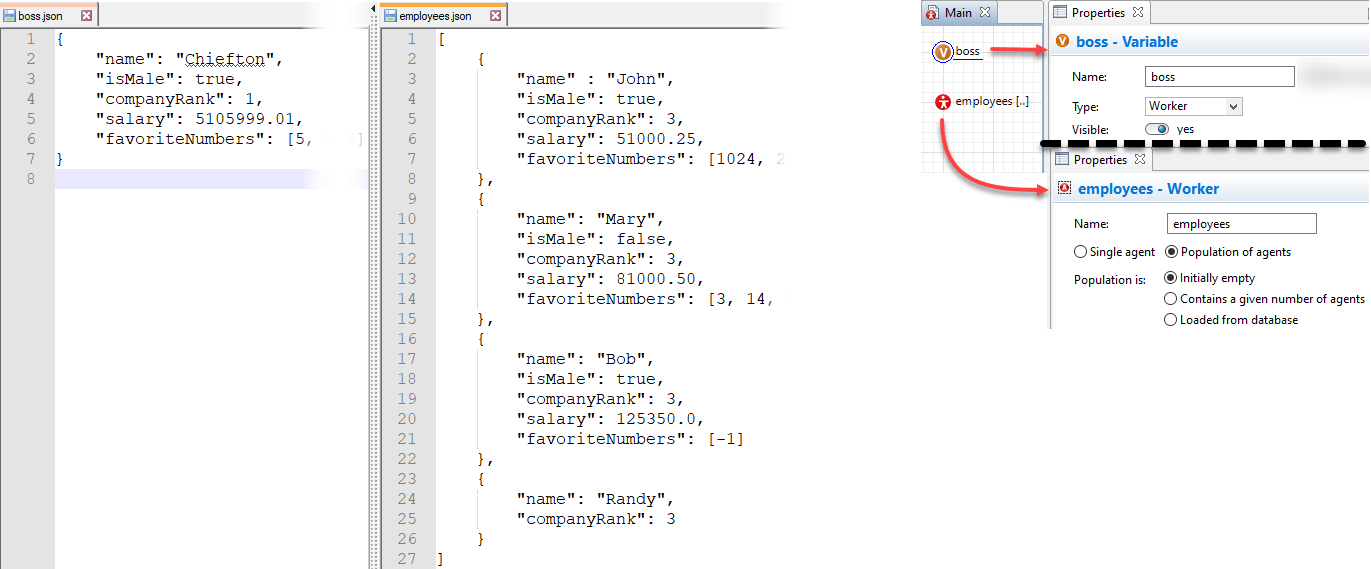This screenshot has width=1371, height=569.
Task: Open the lower Properties tab
Action: tap(1100, 160)
